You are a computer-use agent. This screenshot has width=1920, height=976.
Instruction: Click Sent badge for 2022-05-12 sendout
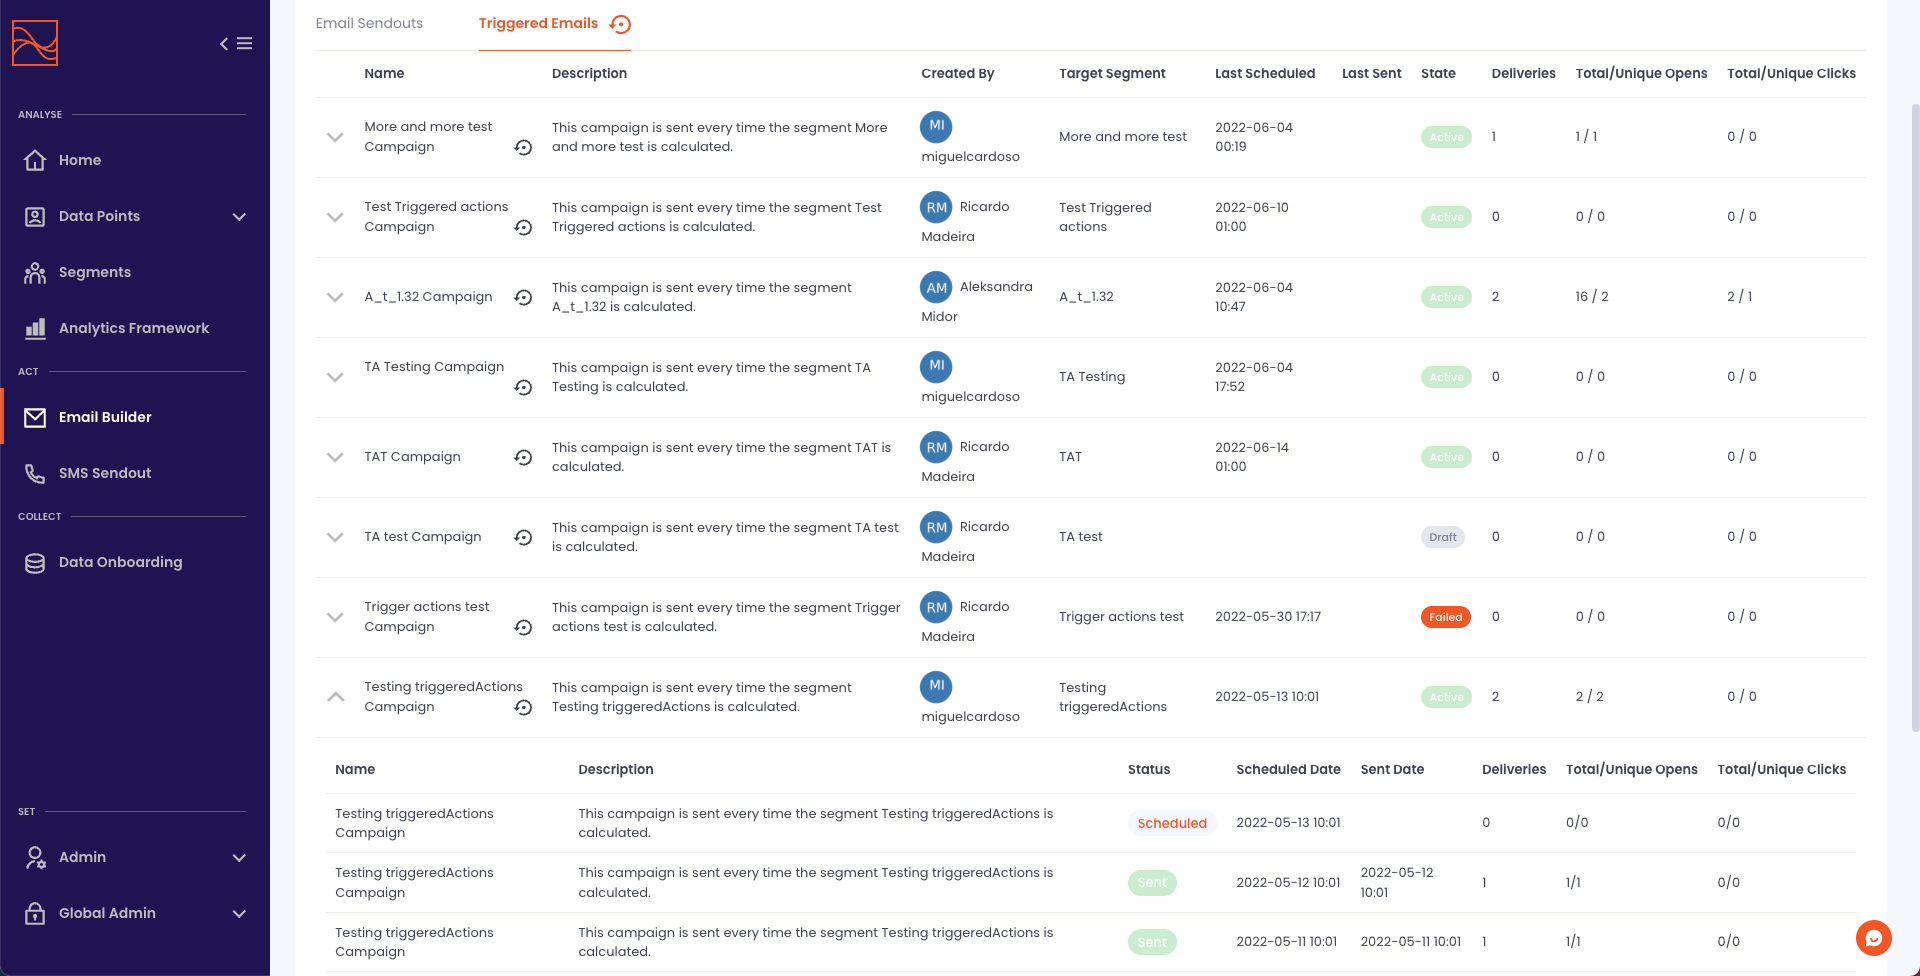(1152, 882)
